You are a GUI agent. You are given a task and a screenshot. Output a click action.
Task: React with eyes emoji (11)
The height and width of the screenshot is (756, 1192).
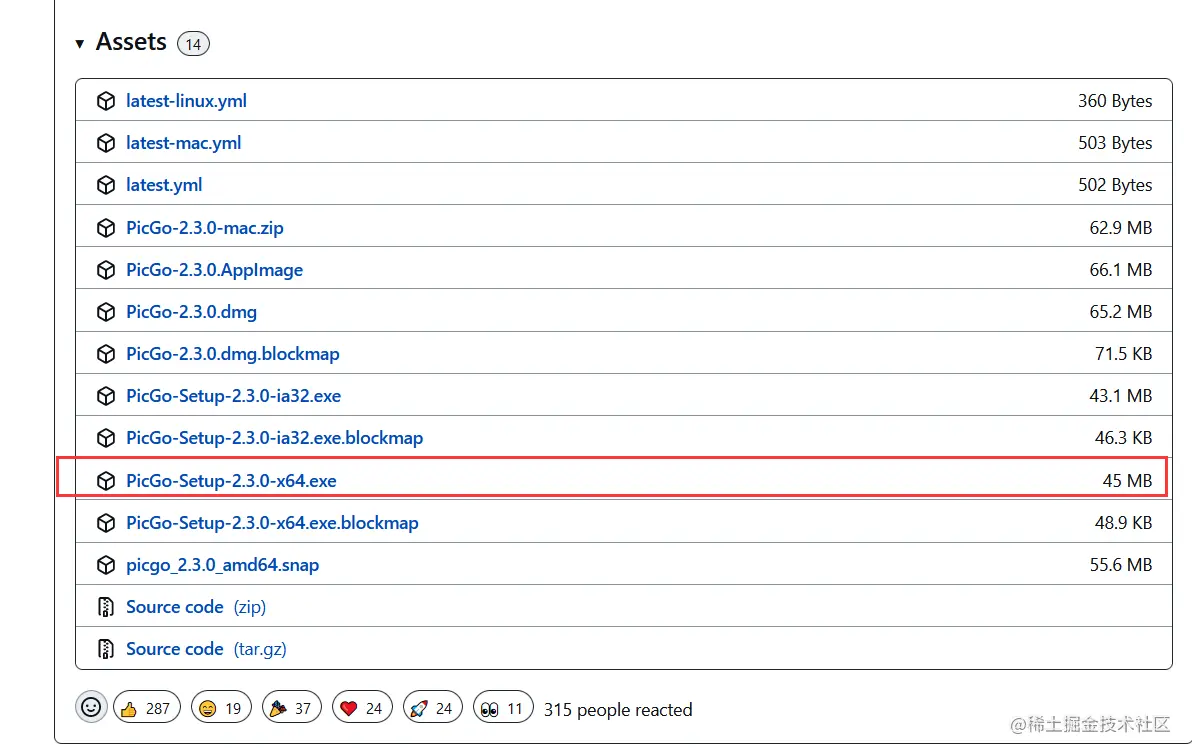503,708
